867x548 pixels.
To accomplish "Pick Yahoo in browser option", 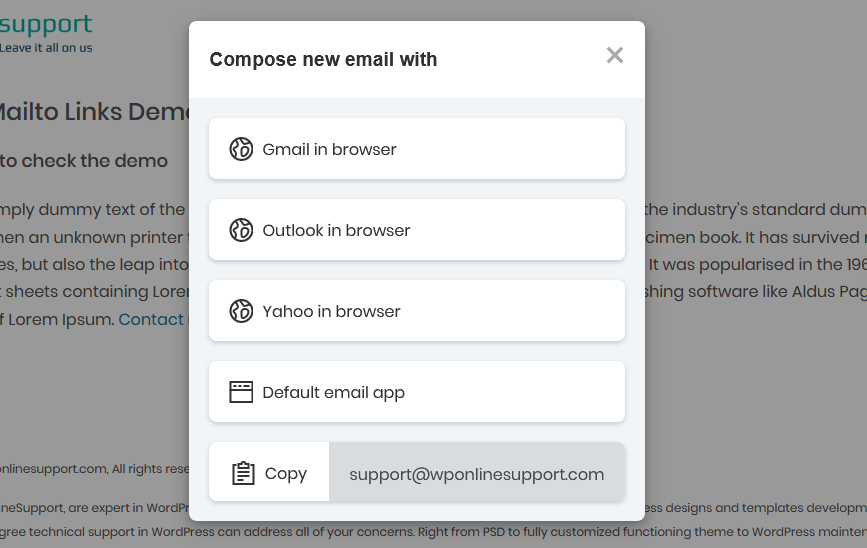I will click(417, 311).
